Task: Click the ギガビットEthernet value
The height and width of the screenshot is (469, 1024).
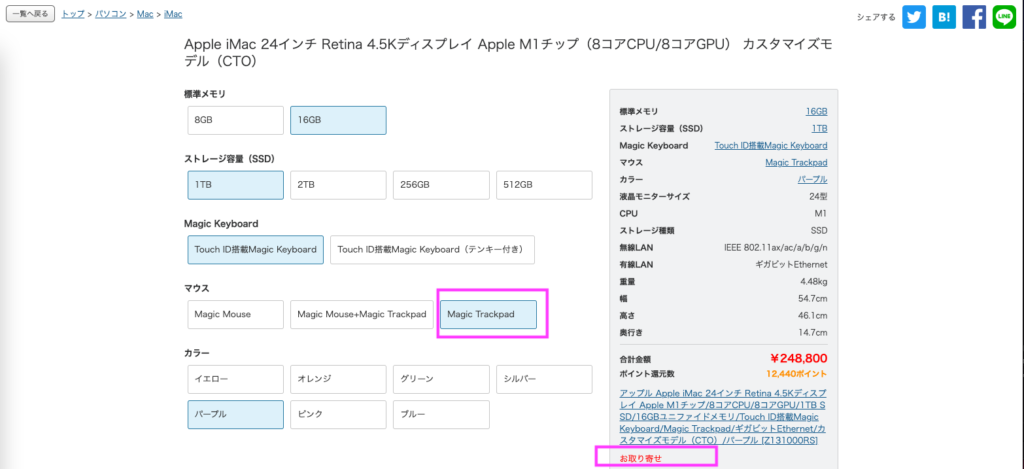Action: (x=791, y=265)
